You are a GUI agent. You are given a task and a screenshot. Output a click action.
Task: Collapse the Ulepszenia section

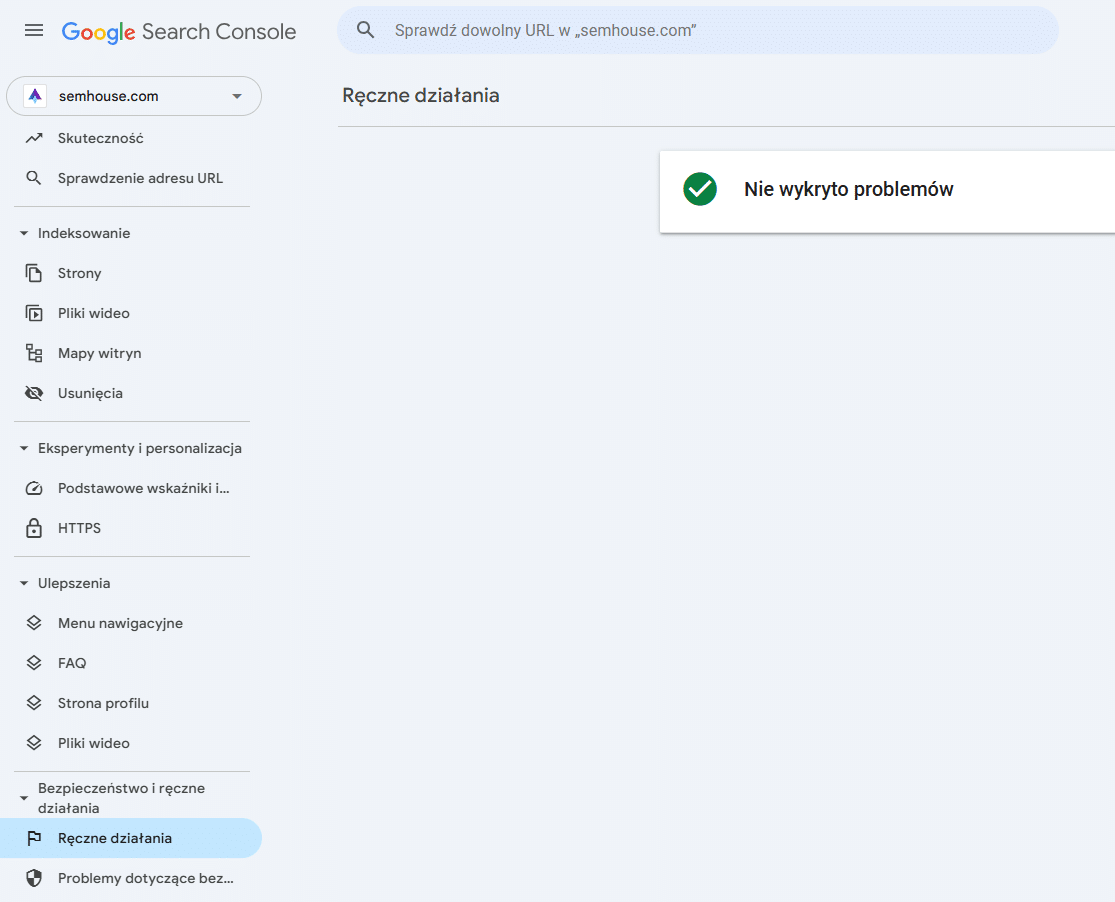[23, 583]
